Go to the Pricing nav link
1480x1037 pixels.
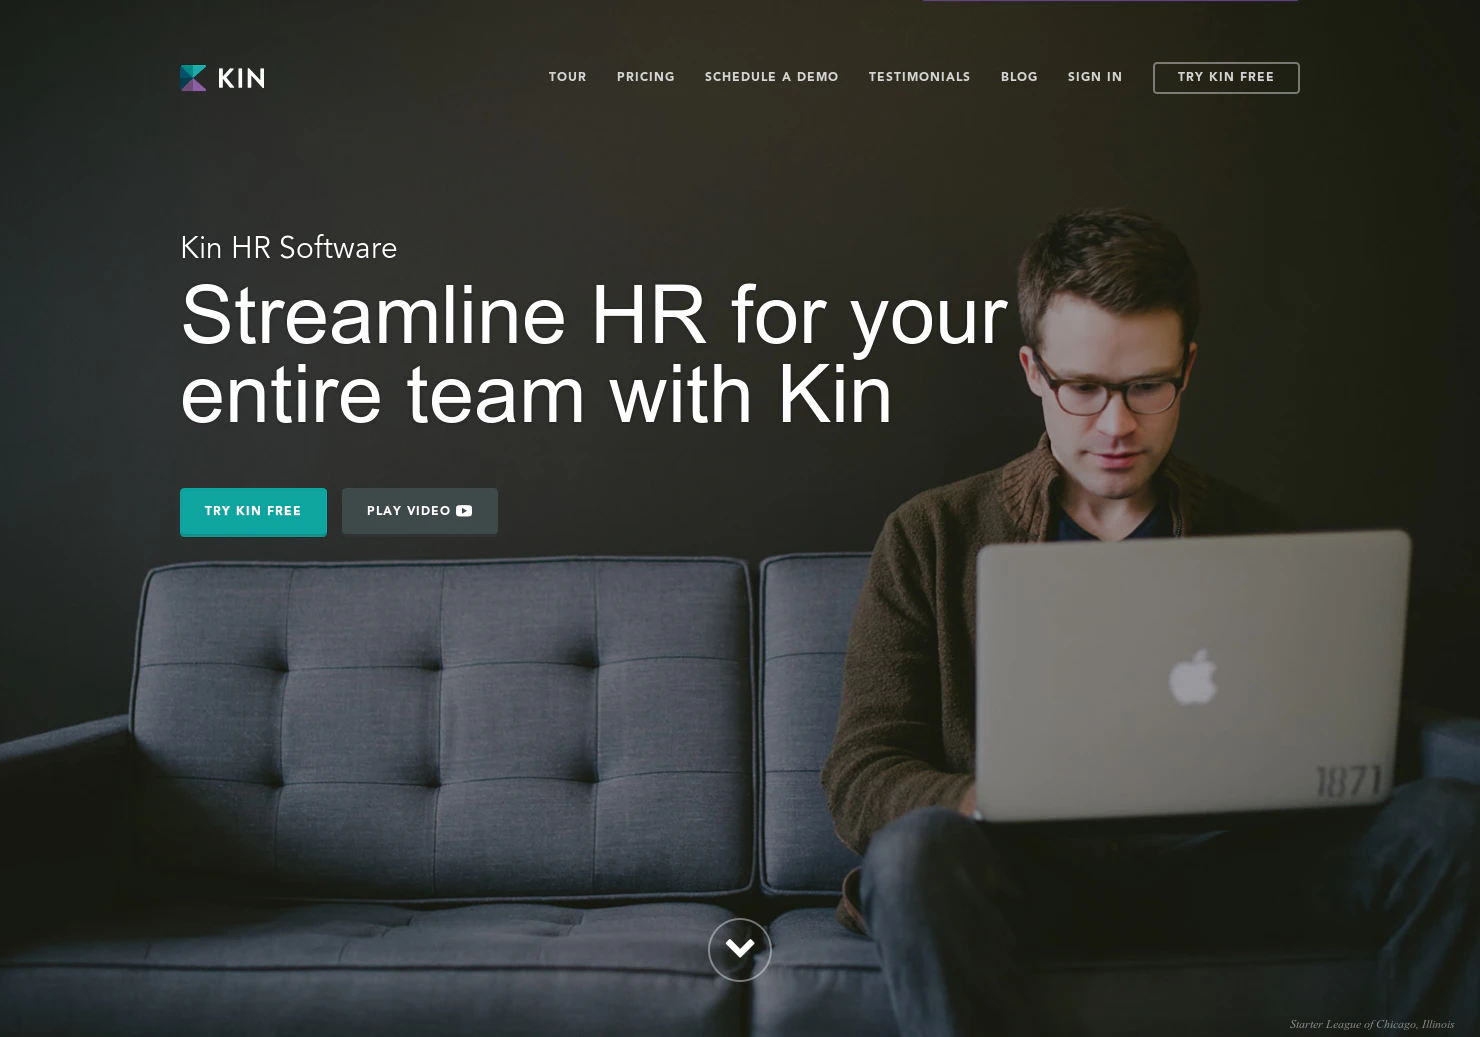point(646,77)
